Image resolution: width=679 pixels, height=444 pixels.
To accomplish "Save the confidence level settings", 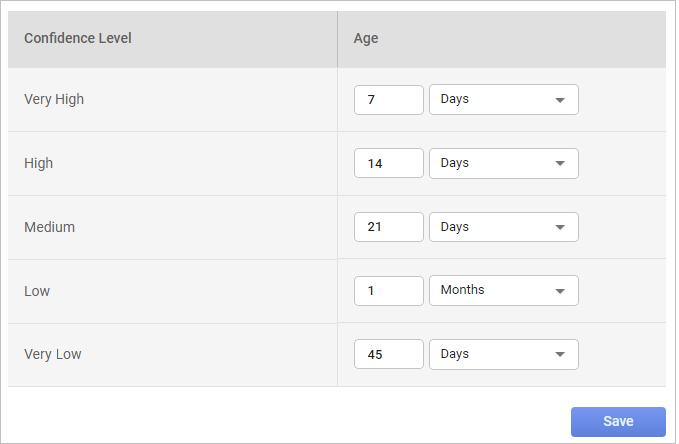I will pyautogui.click(x=618, y=422).
